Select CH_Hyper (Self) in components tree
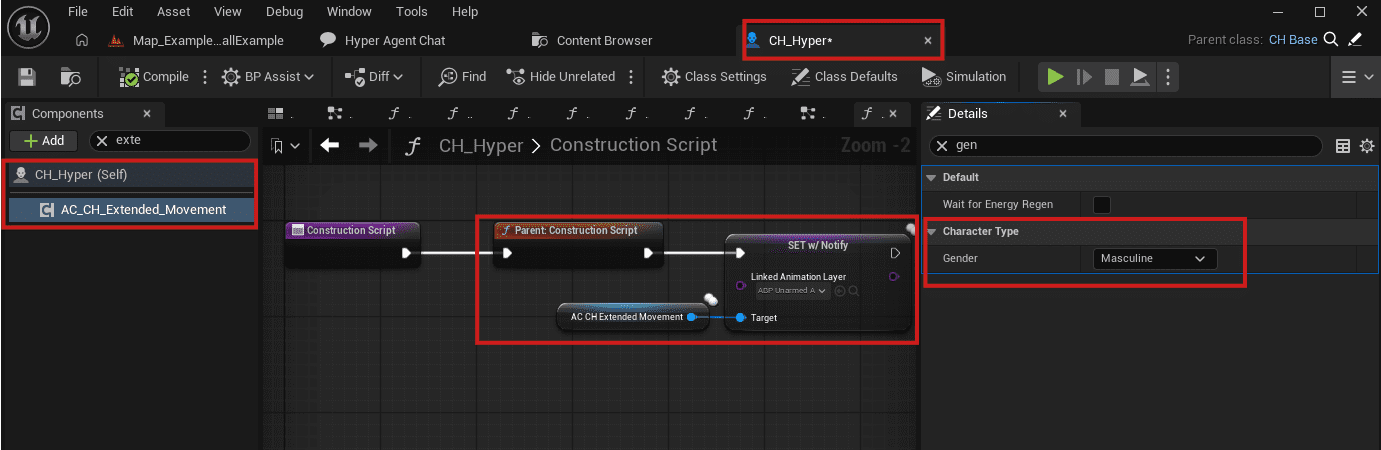Viewport: 1381px width, 450px height. pyautogui.click(x=130, y=175)
